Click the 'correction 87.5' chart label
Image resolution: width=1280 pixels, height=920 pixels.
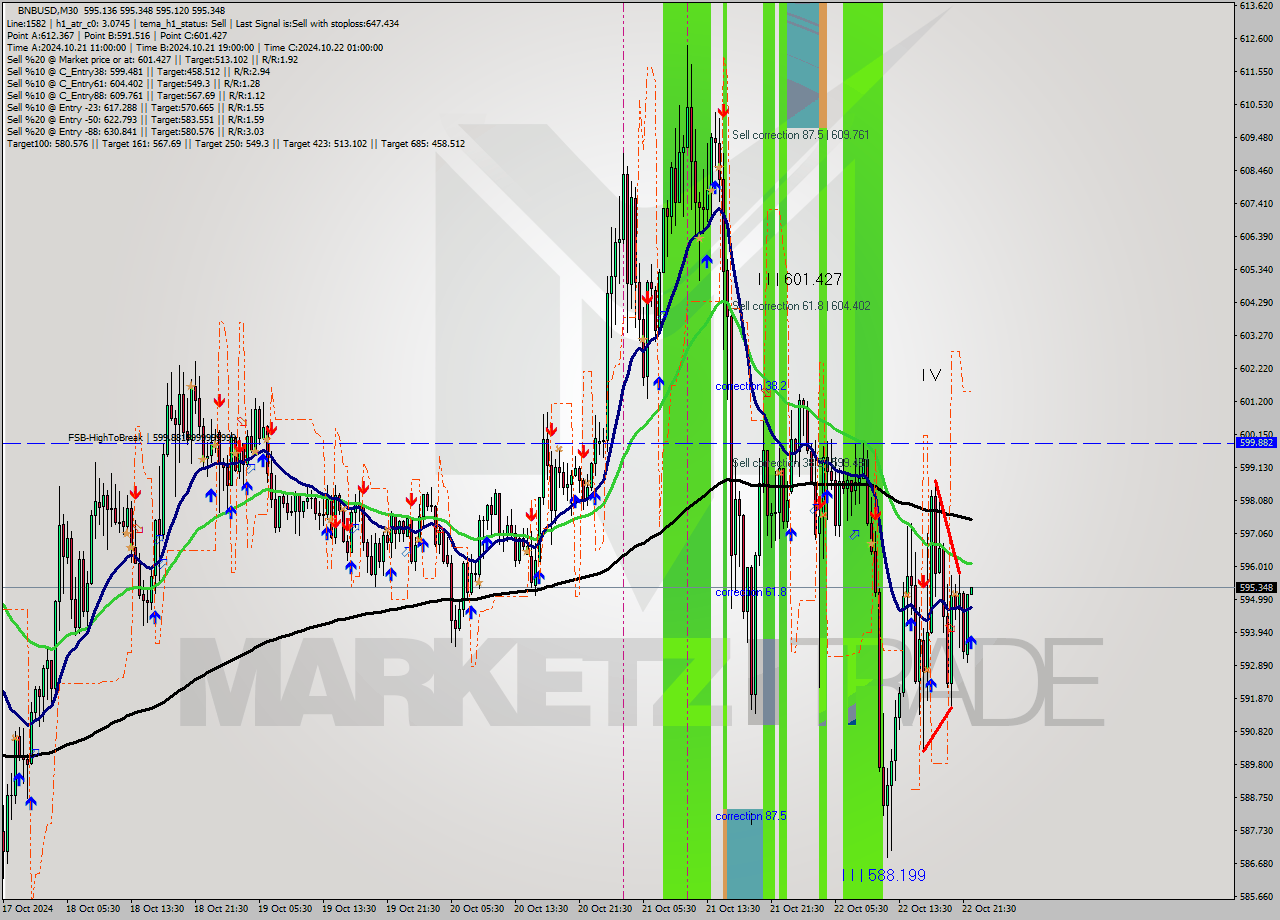[751, 816]
